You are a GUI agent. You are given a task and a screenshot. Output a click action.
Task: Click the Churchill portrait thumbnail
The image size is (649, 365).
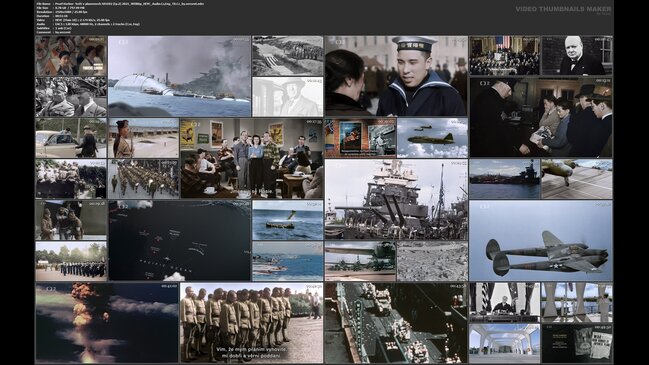577,55
